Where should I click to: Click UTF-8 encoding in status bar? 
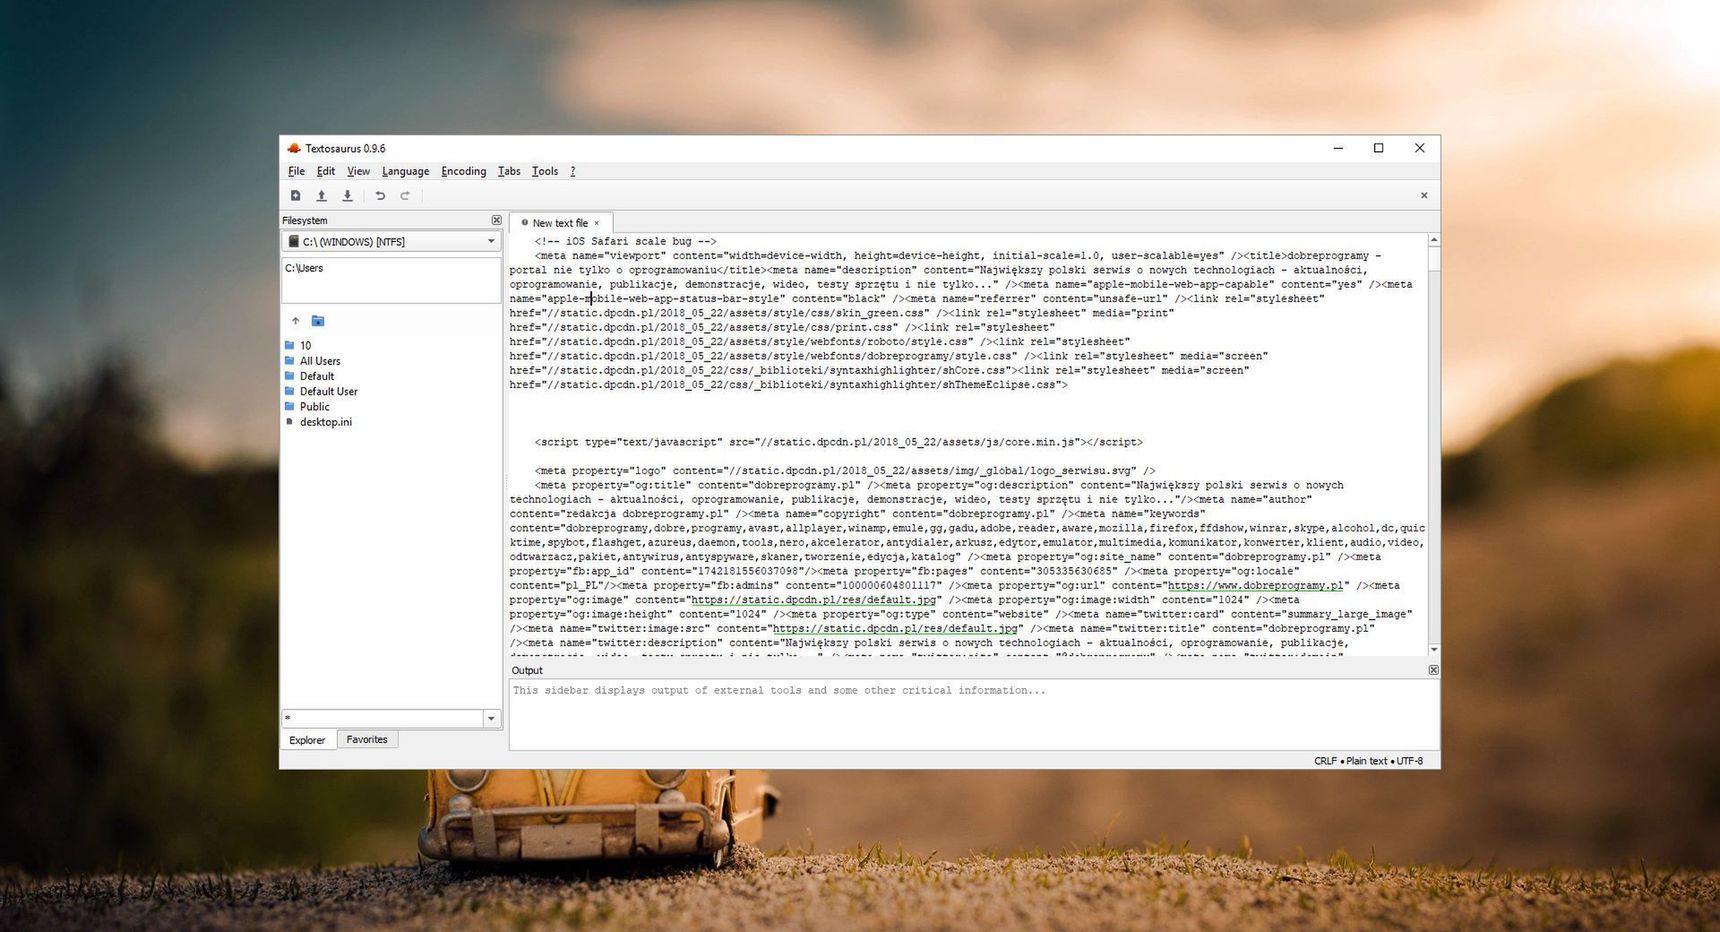tap(1410, 761)
